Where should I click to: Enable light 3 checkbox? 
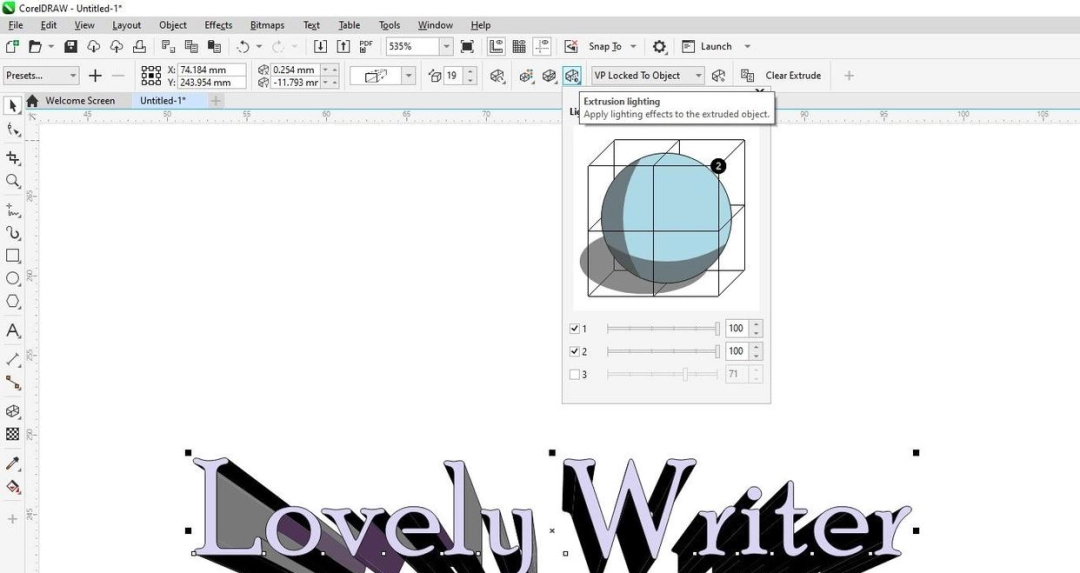(x=574, y=375)
